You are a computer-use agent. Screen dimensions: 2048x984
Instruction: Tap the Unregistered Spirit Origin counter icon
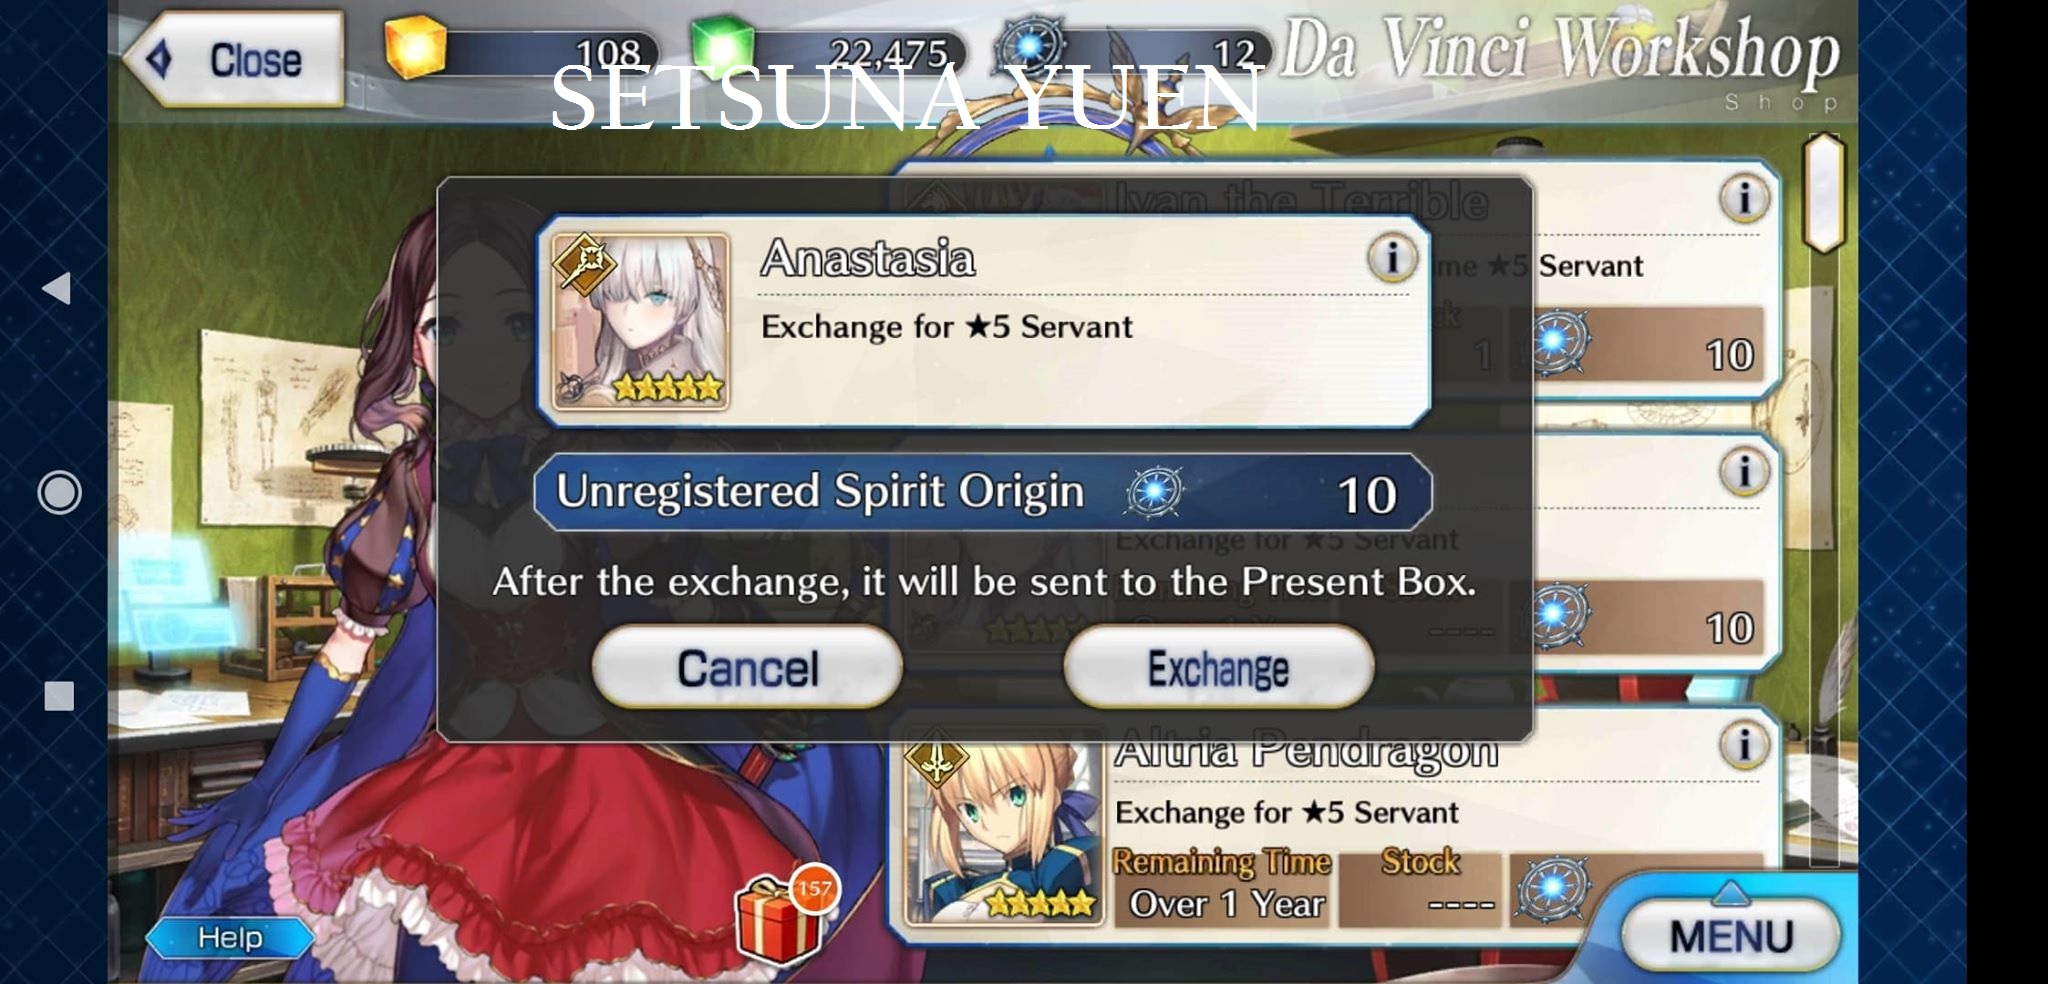[1030, 46]
